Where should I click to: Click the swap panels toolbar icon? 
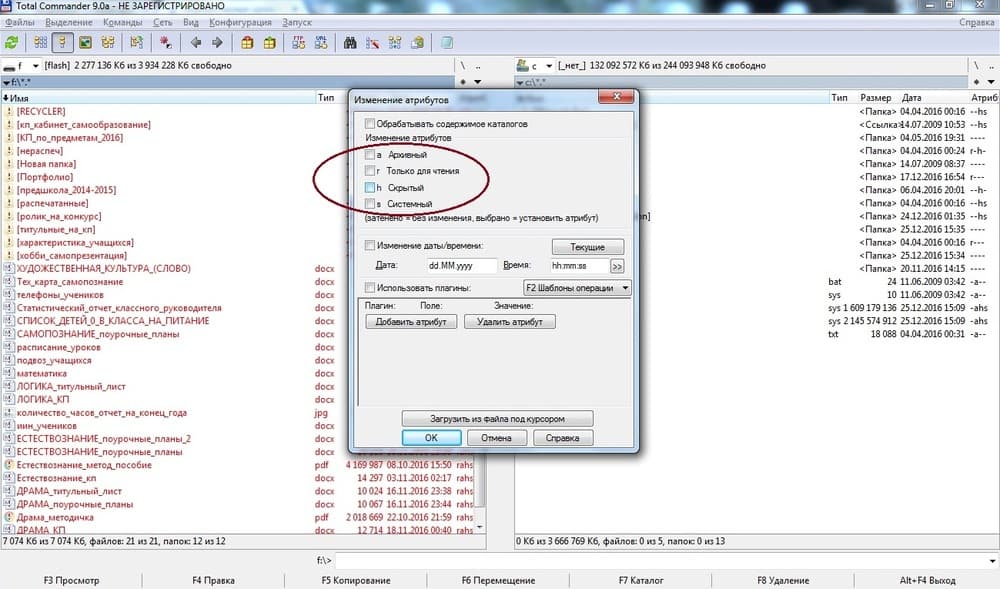136,43
